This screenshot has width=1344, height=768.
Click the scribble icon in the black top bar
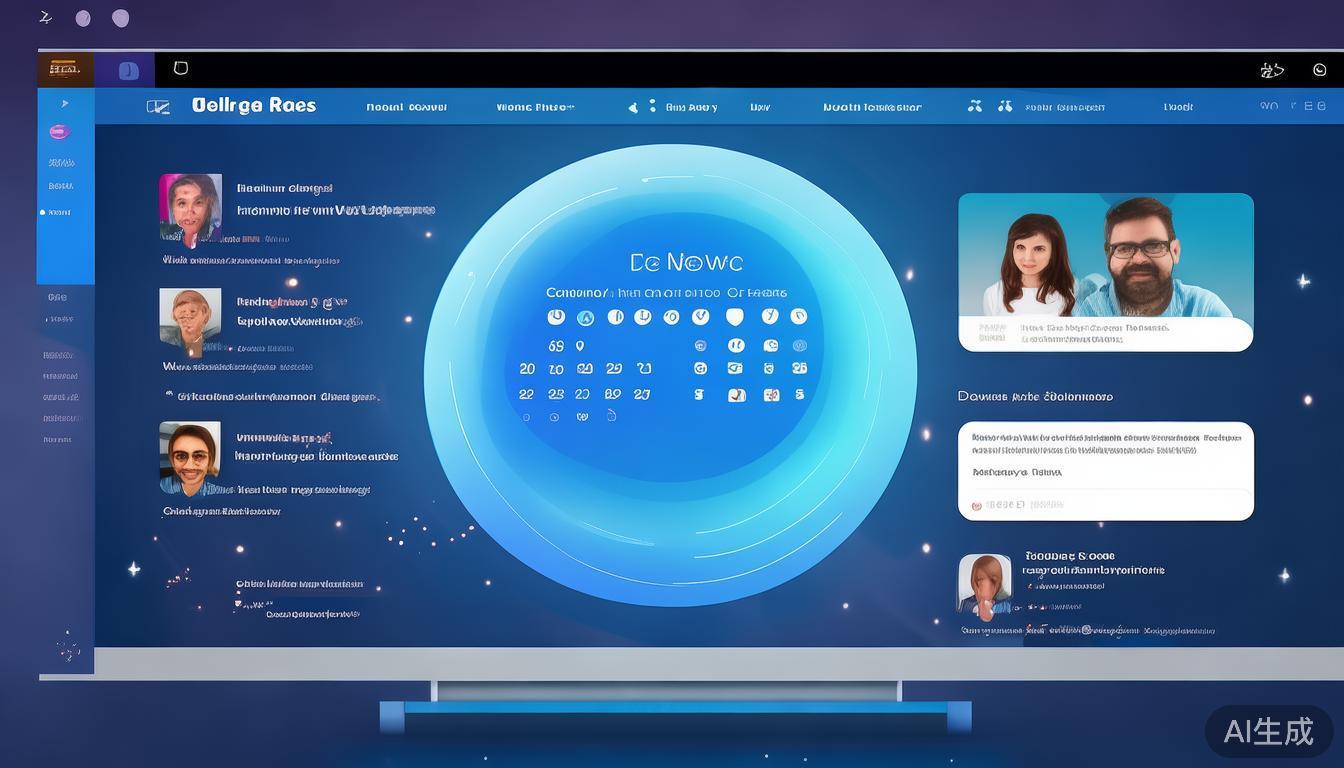pyautogui.click(x=1272, y=70)
